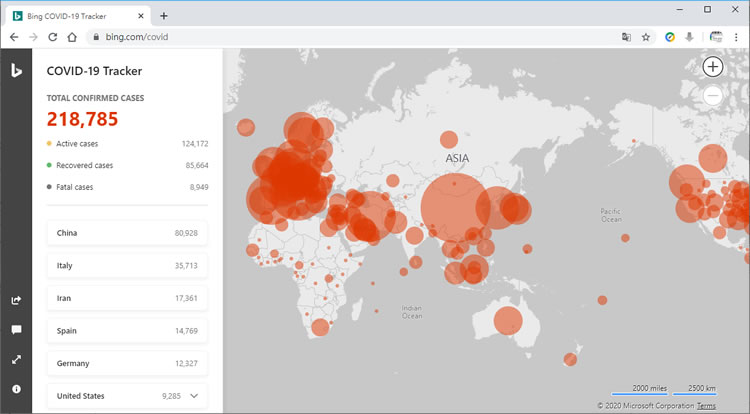Open Chrome's three-dot menu

tap(736, 37)
